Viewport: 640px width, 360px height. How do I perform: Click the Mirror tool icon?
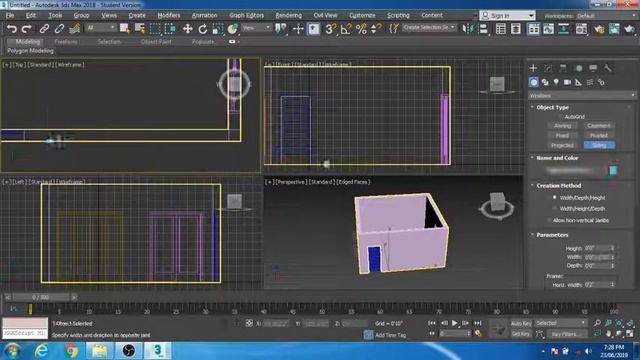point(468,29)
